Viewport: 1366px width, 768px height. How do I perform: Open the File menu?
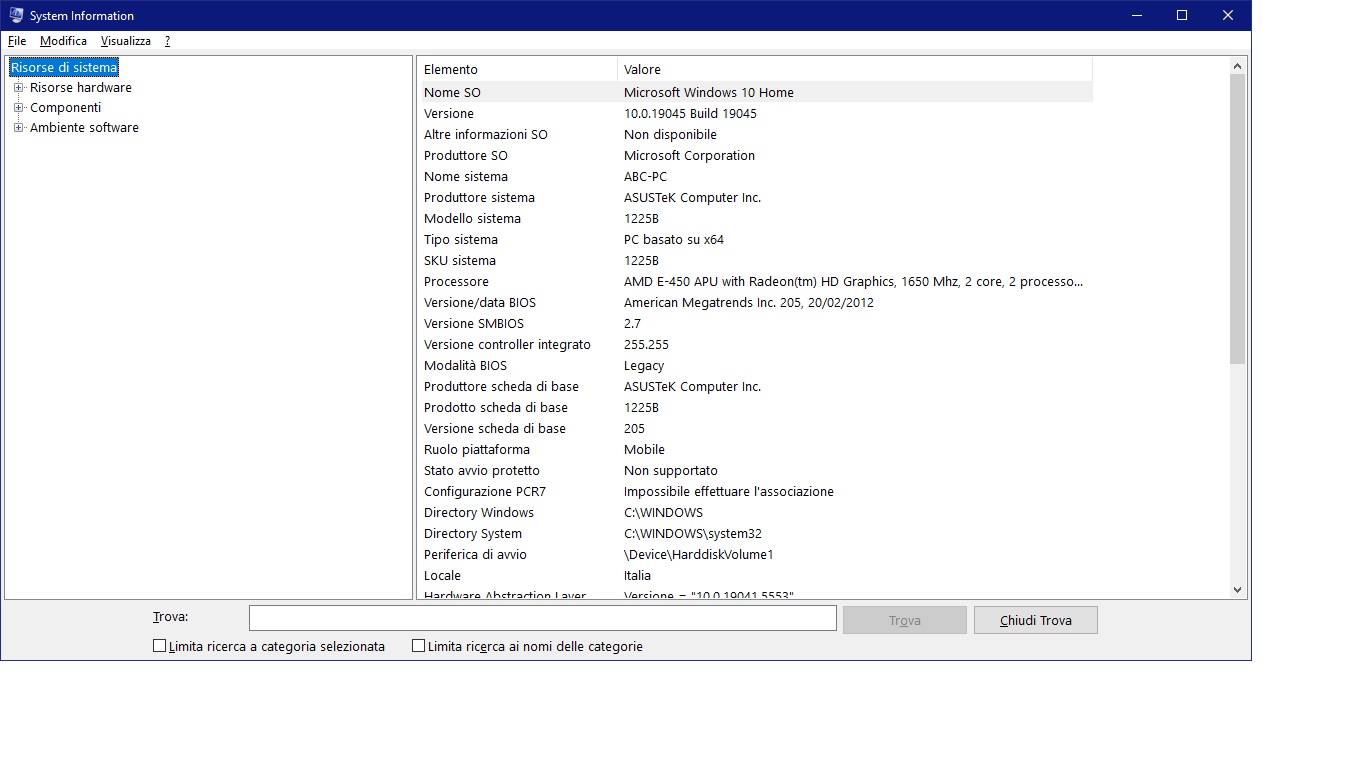17,41
